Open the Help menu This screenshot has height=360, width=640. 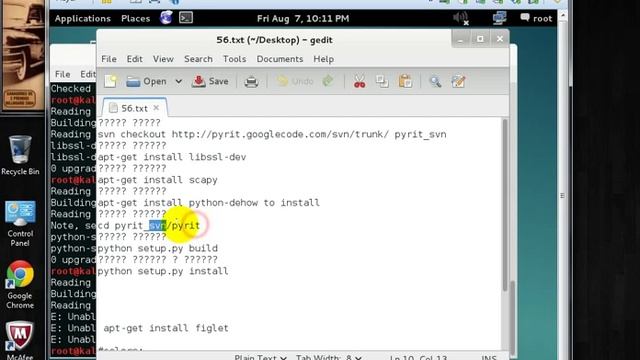(x=323, y=59)
